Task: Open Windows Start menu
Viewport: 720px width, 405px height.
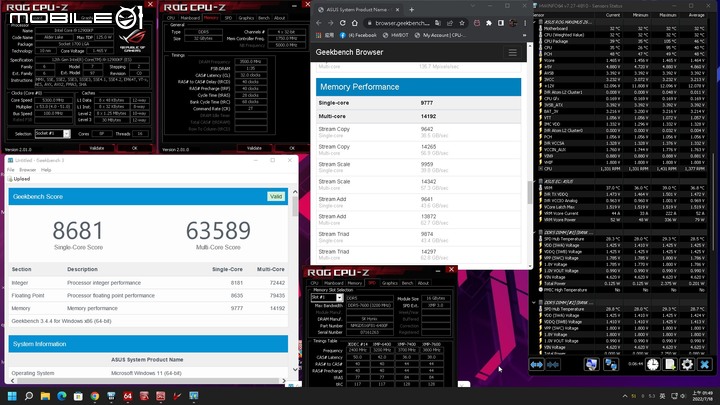Action: click(x=12, y=396)
